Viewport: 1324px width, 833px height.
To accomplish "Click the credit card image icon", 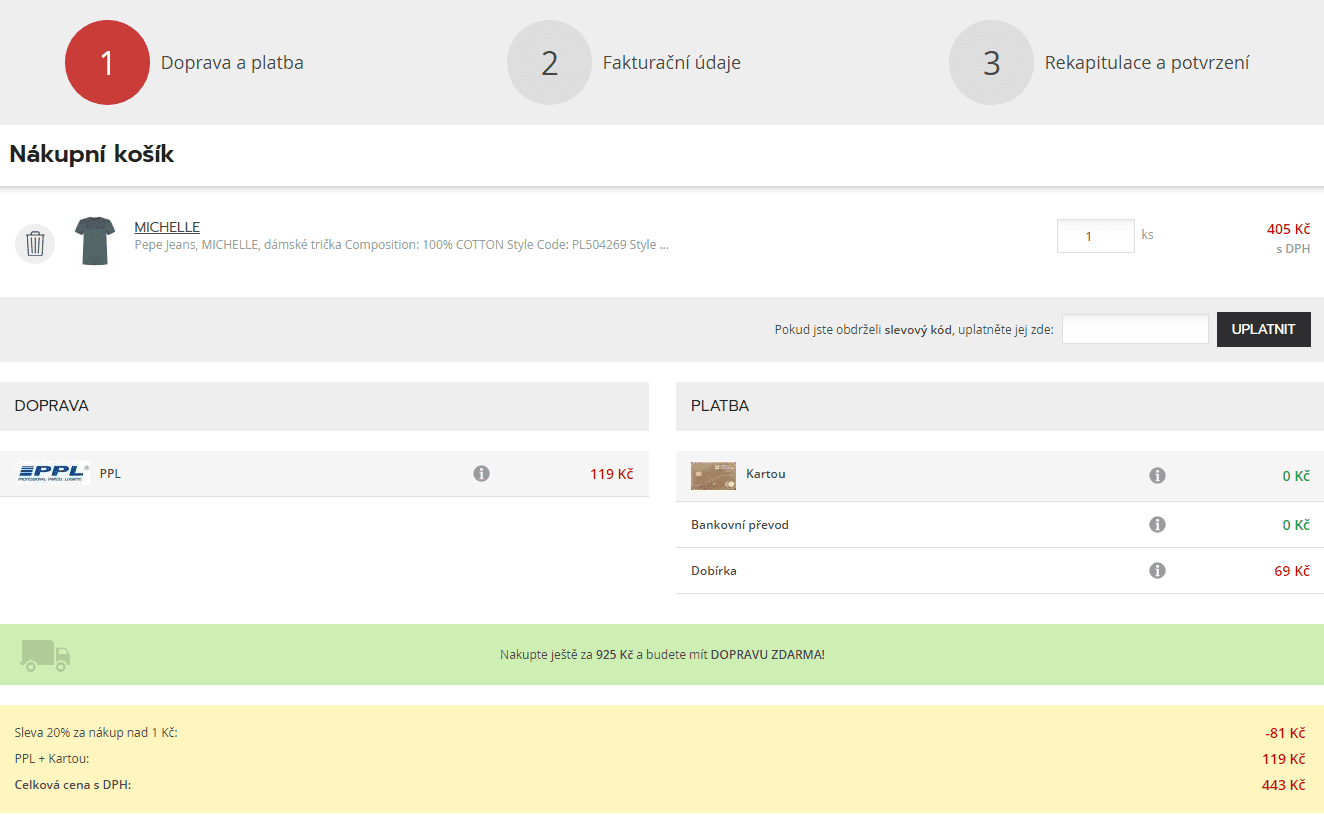I will point(713,476).
